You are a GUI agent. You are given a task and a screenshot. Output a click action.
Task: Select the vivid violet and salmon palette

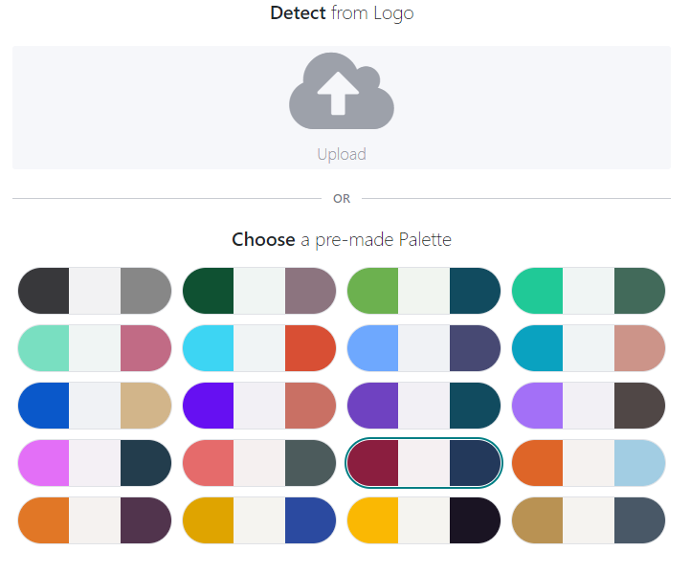click(x=259, y=405)
